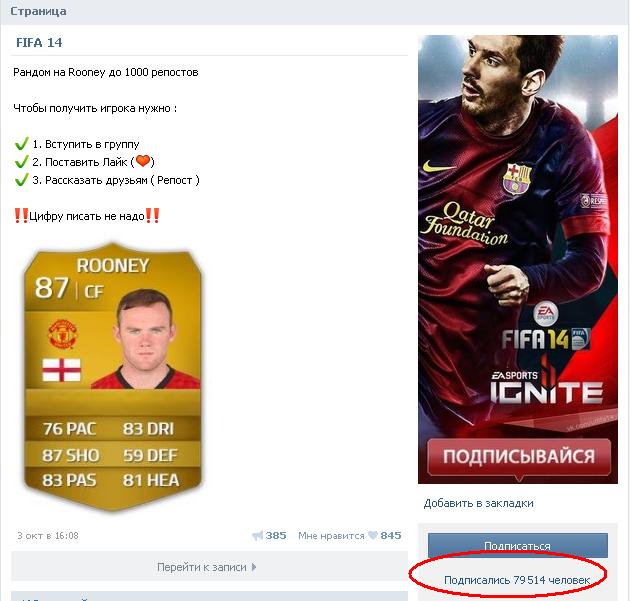Click the first green checkmark in the list
The image size is (631, 601).
pos(21,144)
